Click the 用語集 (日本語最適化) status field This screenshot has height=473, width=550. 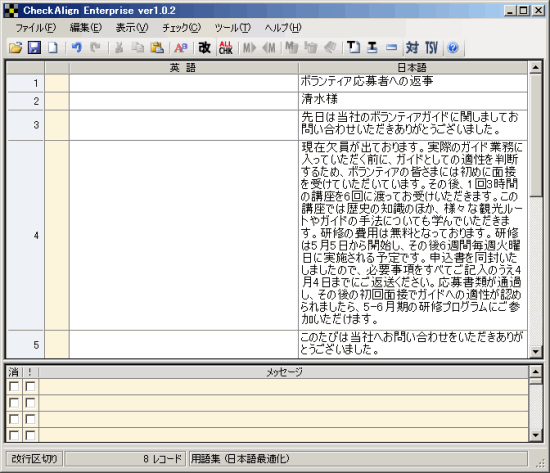(x=358, y=459)
